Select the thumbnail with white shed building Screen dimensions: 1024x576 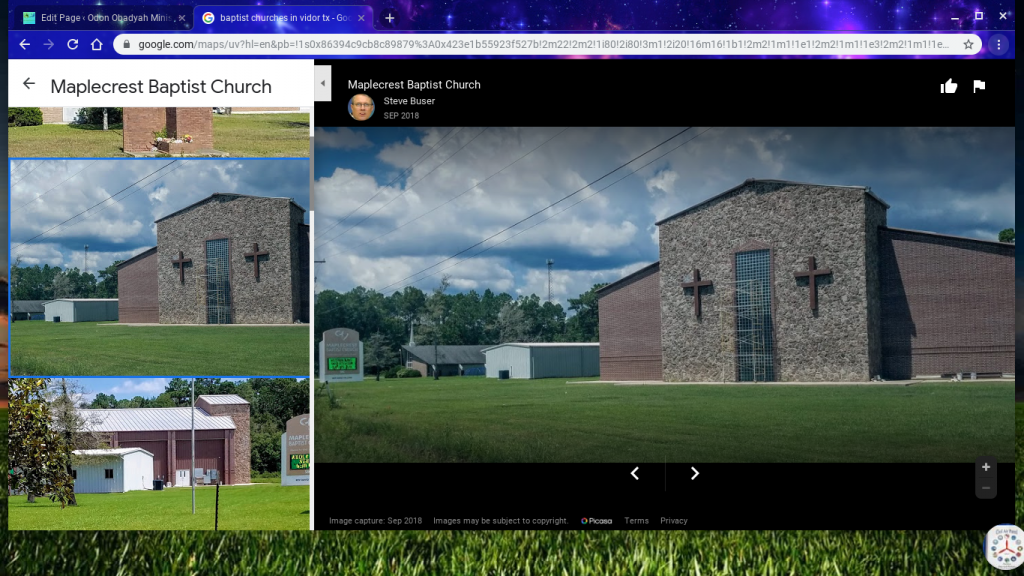[160, 454]
